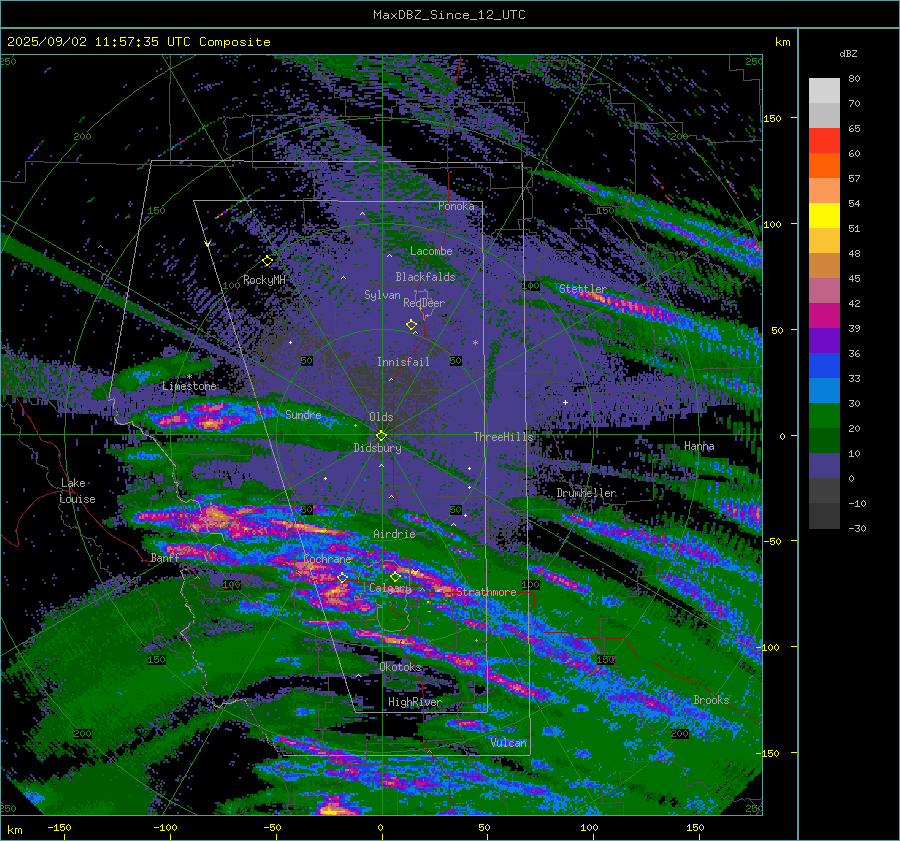Screen dimensions: 900x841
Task: Click the 100 tick on right vertical axis
Action: tap(772, 224)
